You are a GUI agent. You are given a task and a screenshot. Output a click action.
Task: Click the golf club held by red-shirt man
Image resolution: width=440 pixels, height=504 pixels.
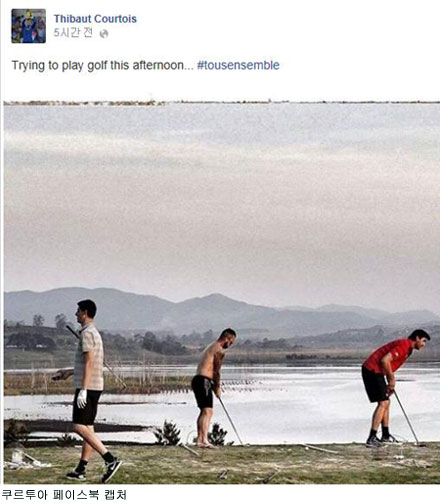coord(408,419)
